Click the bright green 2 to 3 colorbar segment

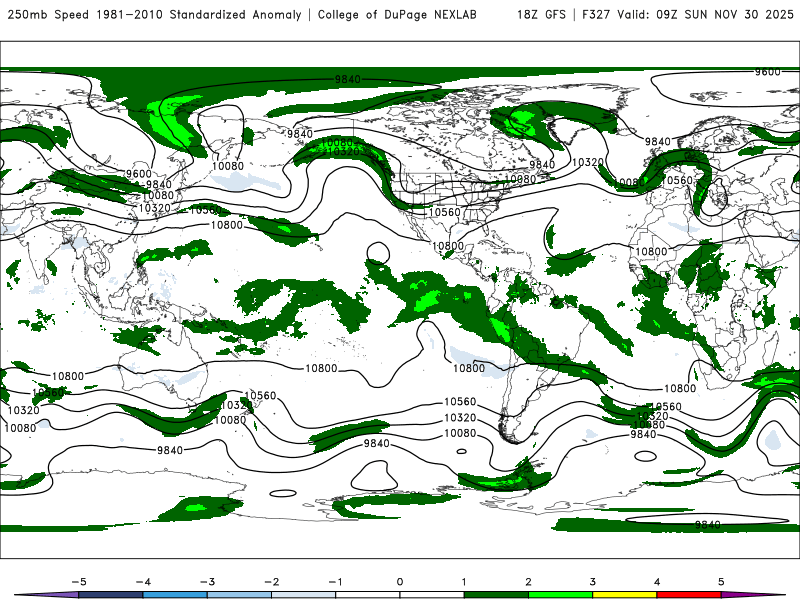(x=560, y=595)
